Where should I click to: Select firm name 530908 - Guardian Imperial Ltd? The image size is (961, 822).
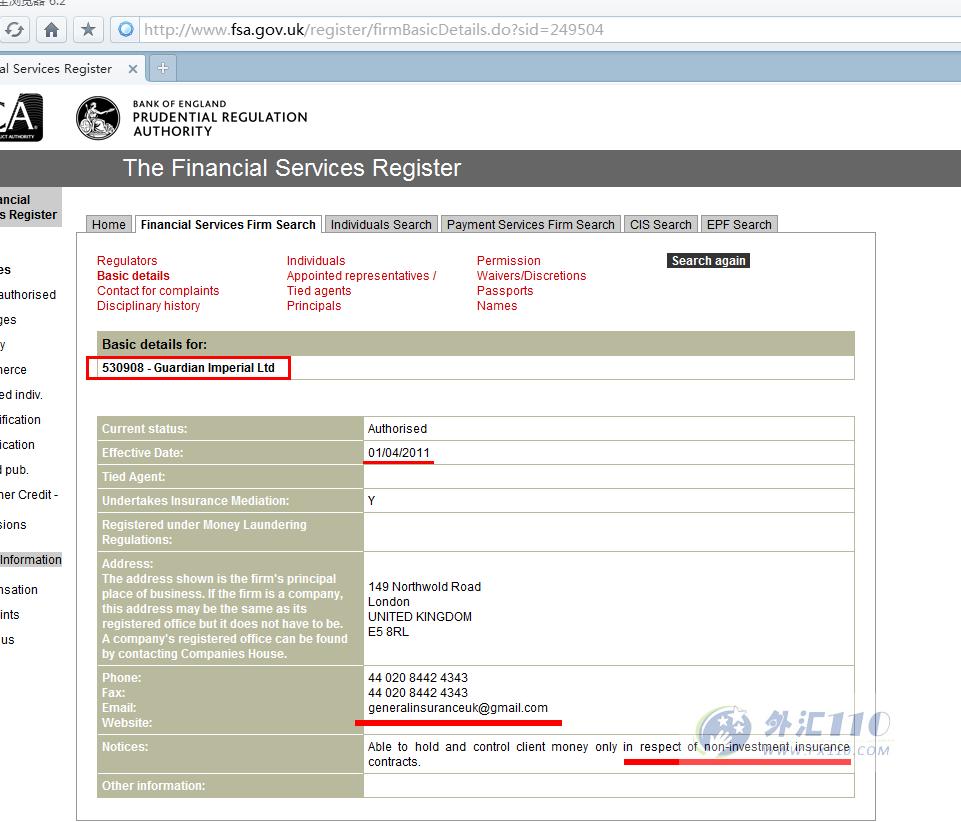coord(188,368)
